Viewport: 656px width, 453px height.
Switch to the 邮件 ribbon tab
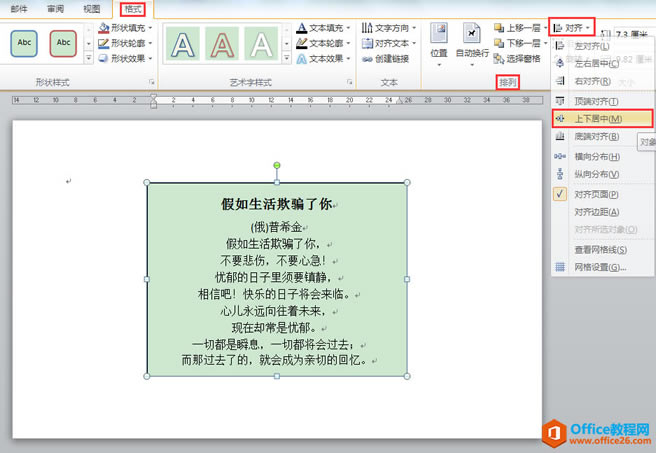(19, 9)
